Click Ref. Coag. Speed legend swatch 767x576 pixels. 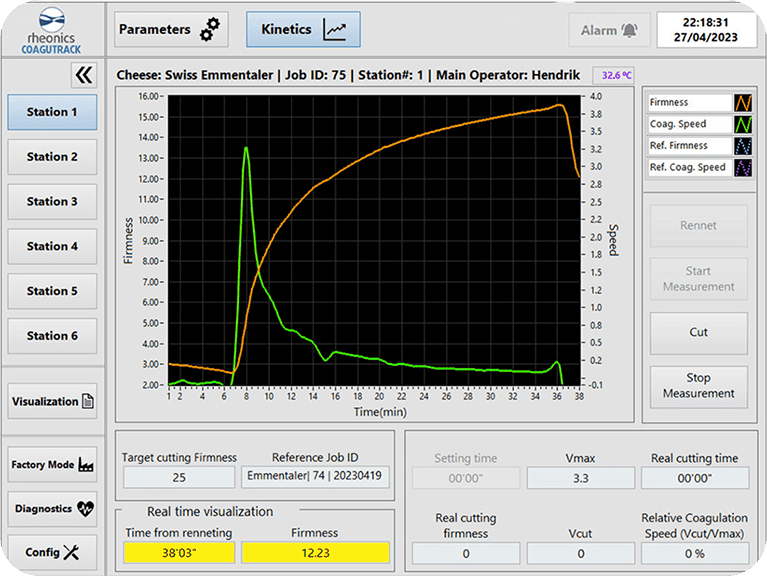[743, 168]
